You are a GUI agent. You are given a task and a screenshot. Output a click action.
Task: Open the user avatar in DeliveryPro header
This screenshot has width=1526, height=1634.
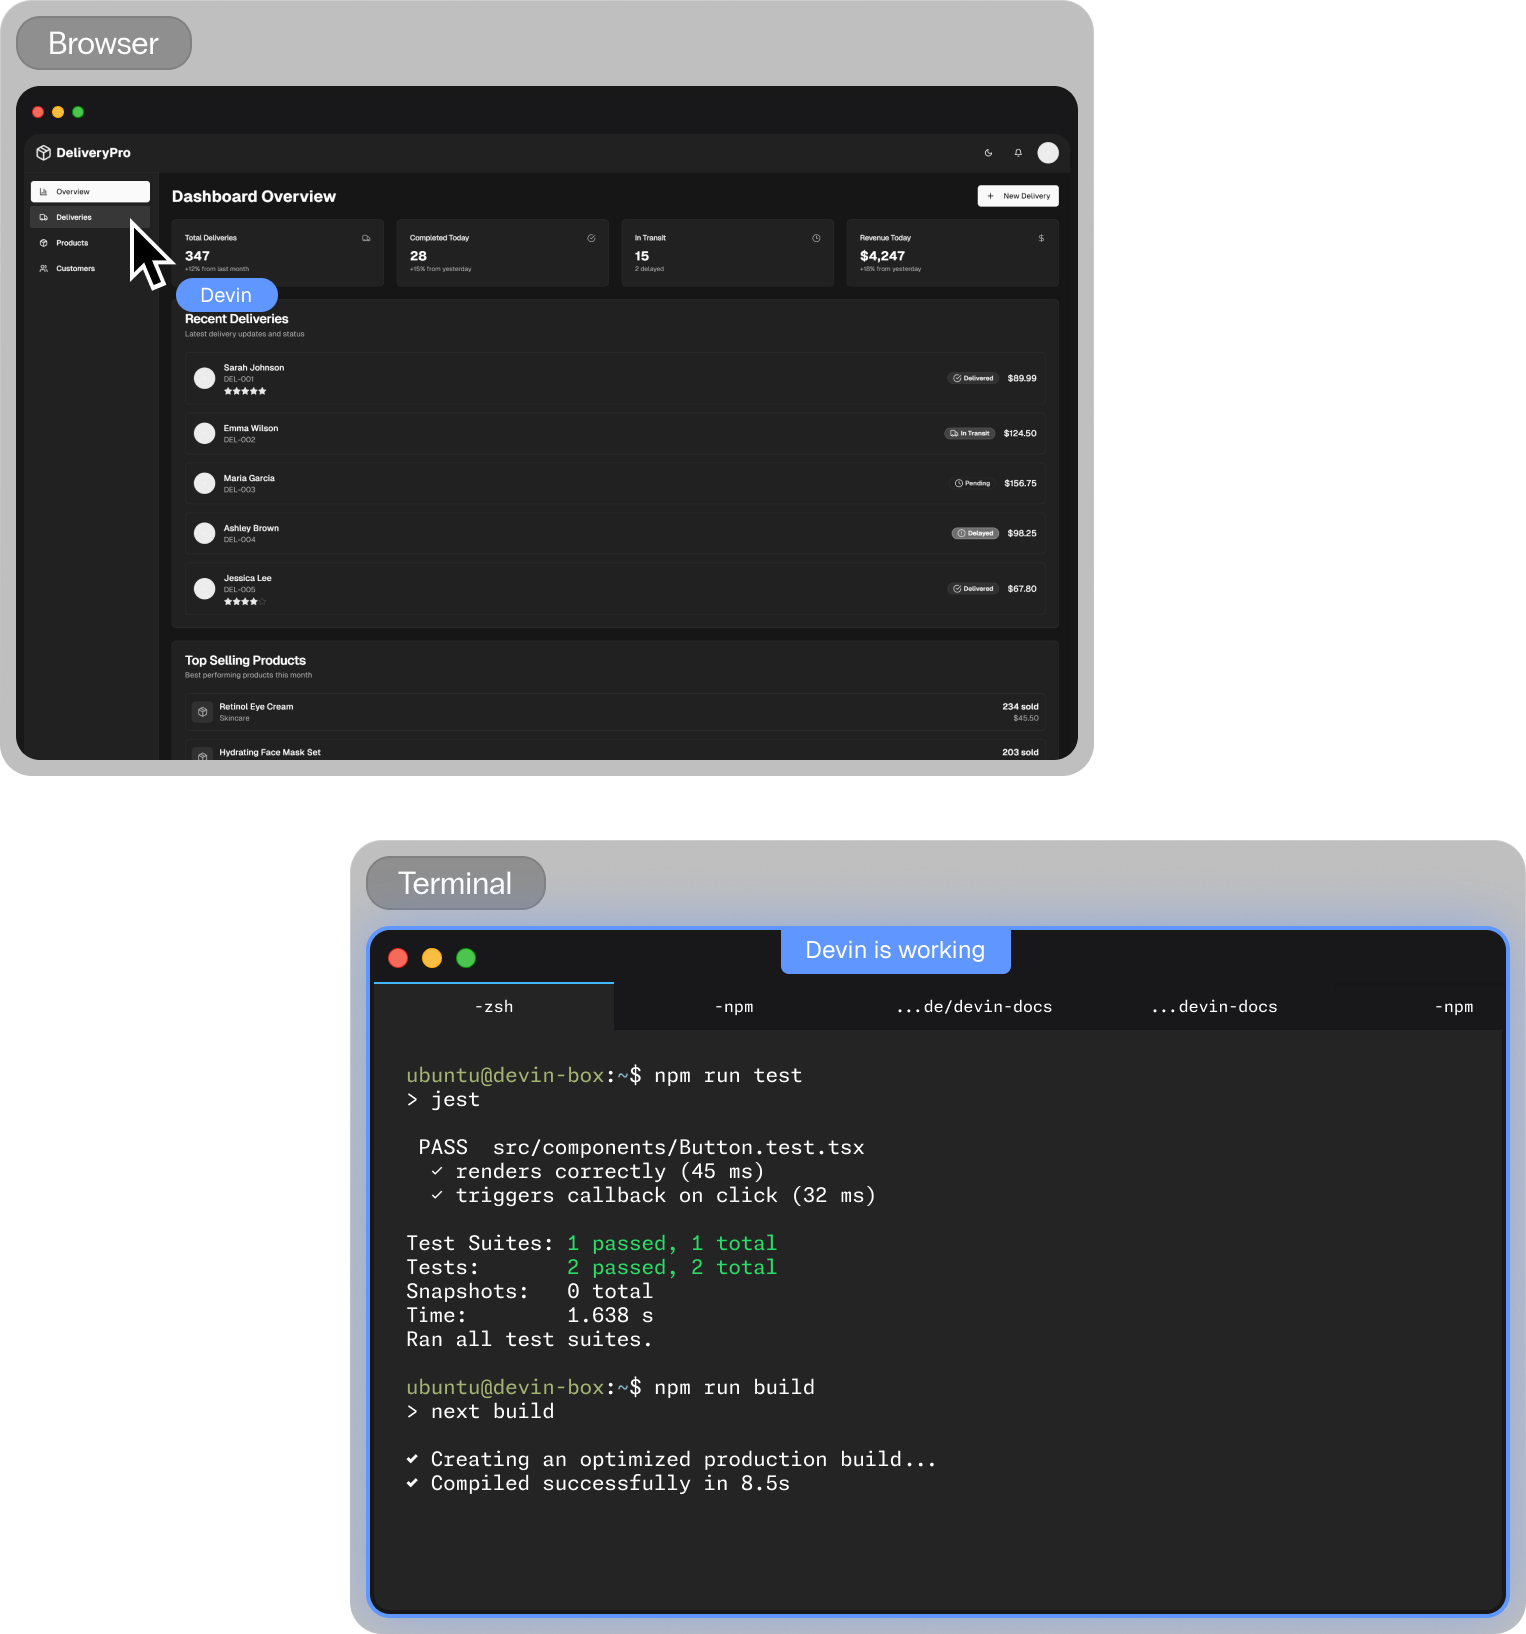click(1048, 153)
